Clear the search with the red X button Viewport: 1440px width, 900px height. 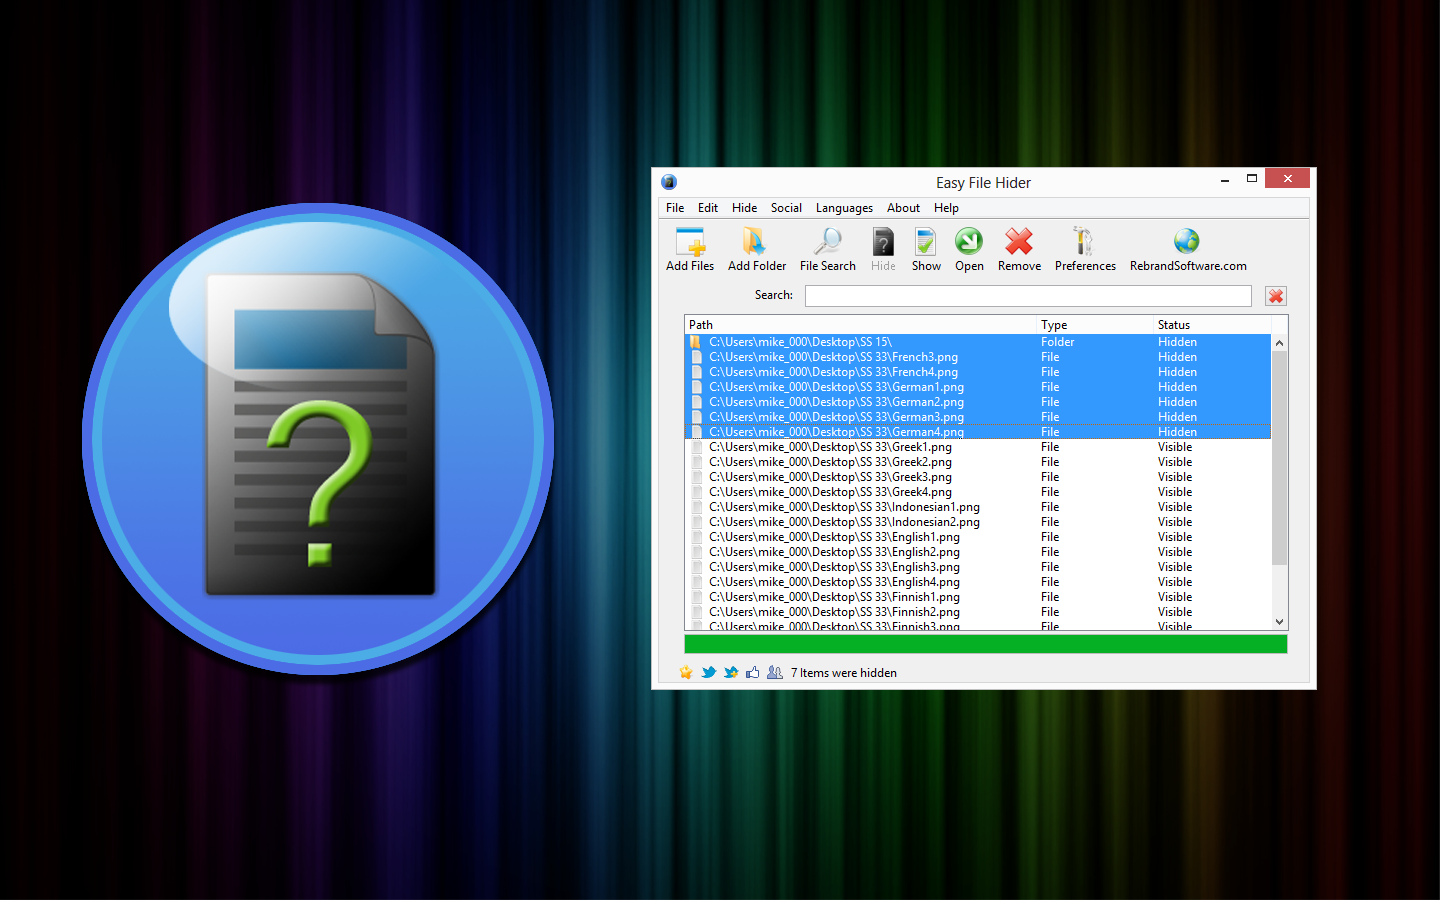[1275, 296]
